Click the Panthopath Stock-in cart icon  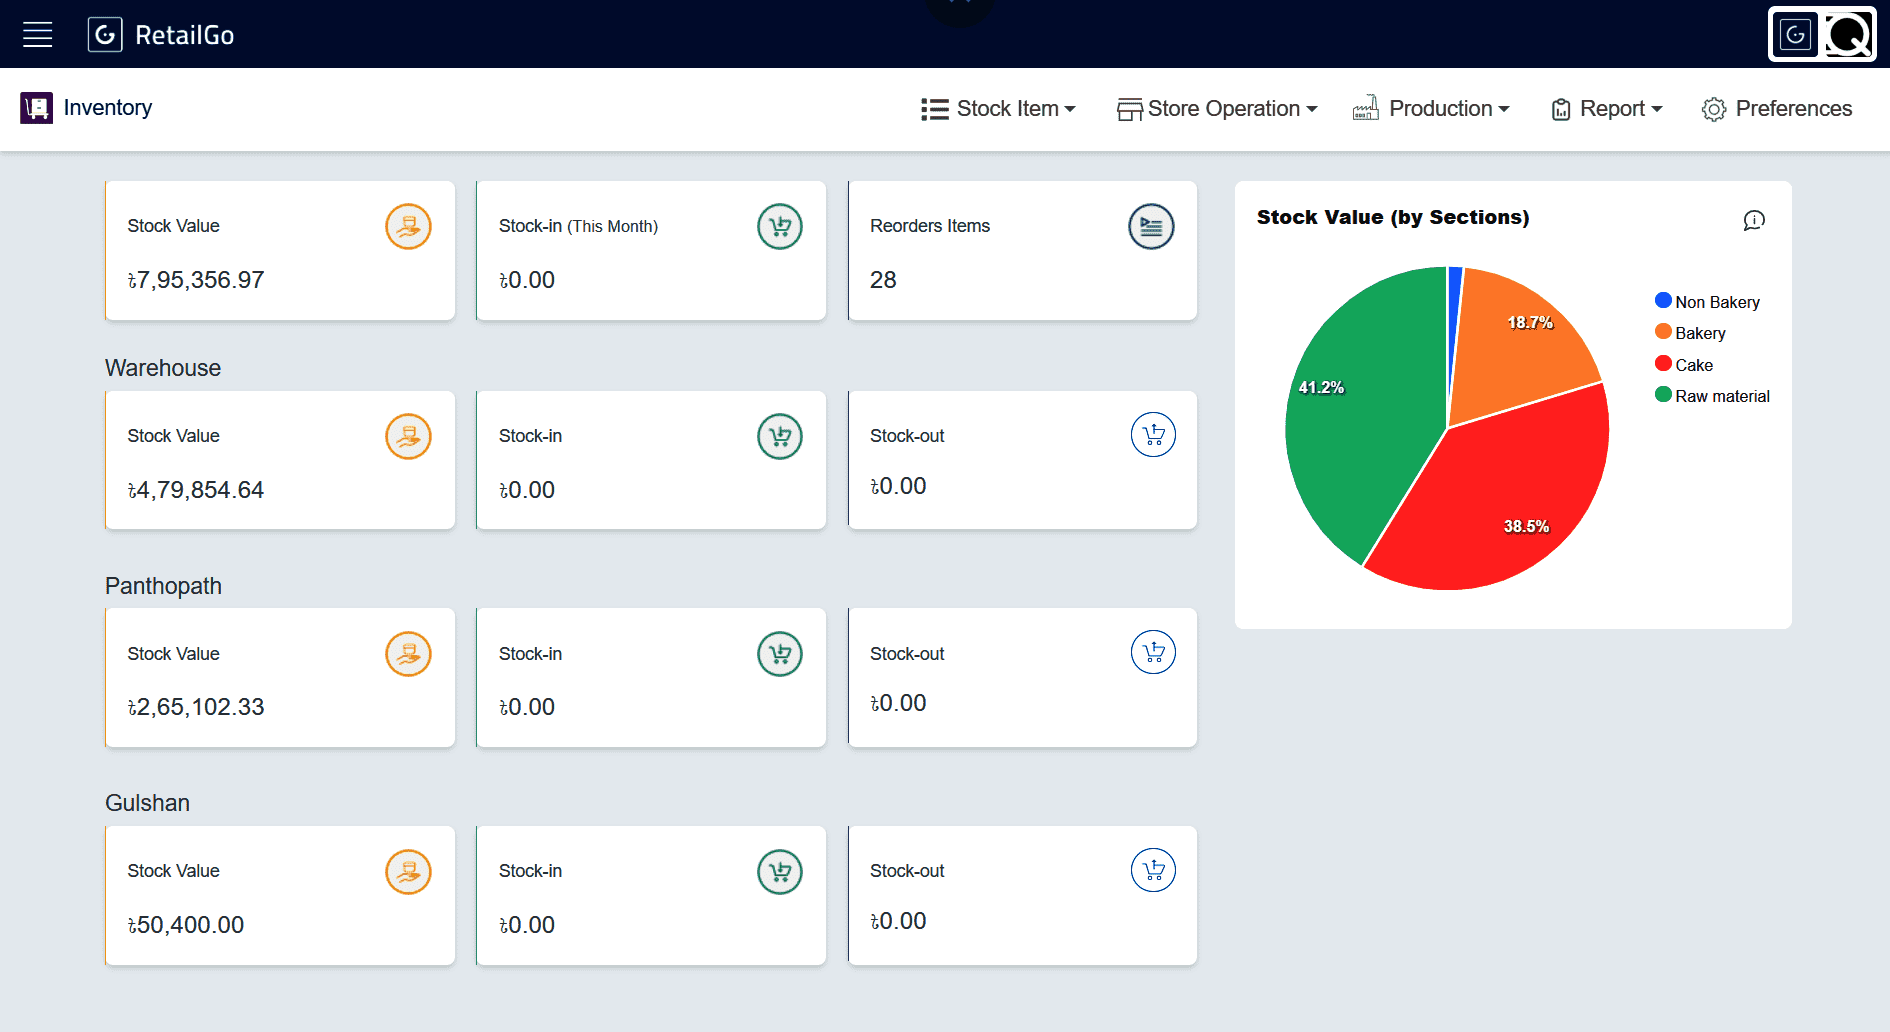780,654
